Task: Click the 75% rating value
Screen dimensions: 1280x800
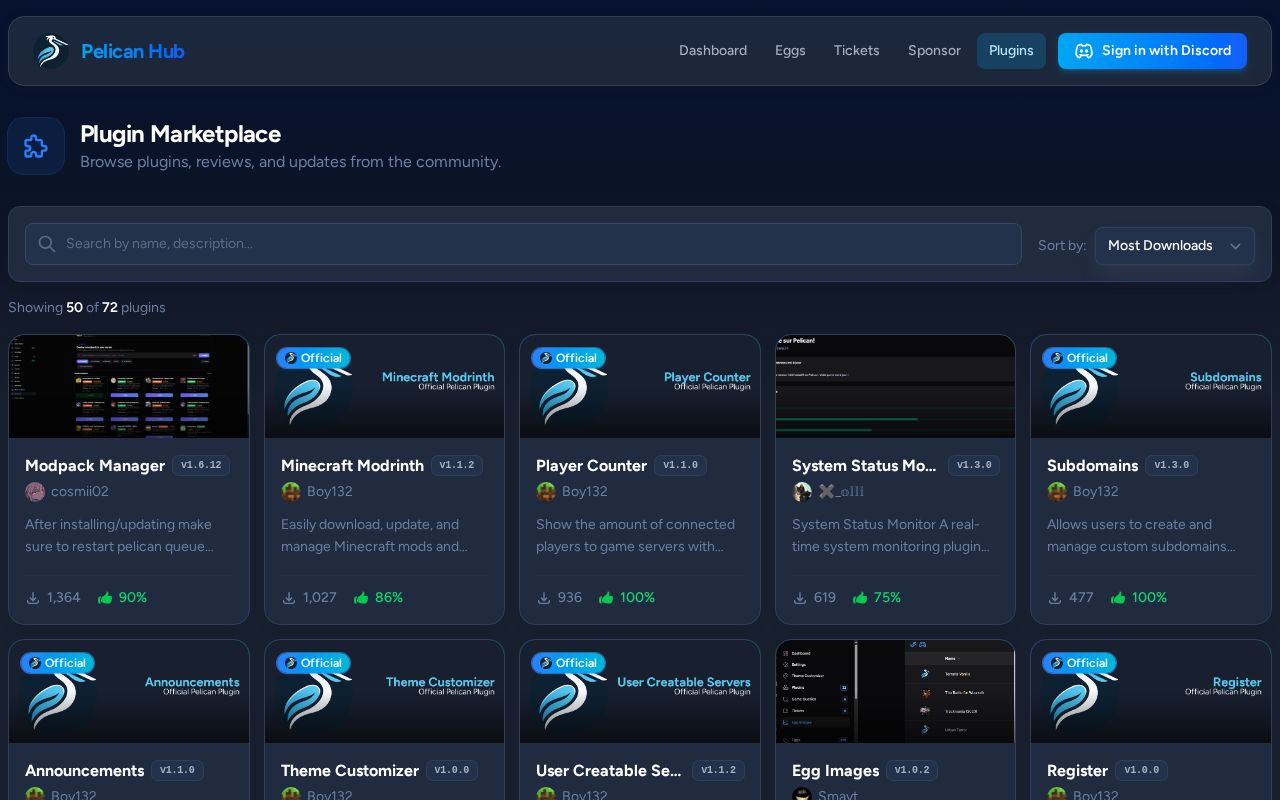Action: point(887,598)
